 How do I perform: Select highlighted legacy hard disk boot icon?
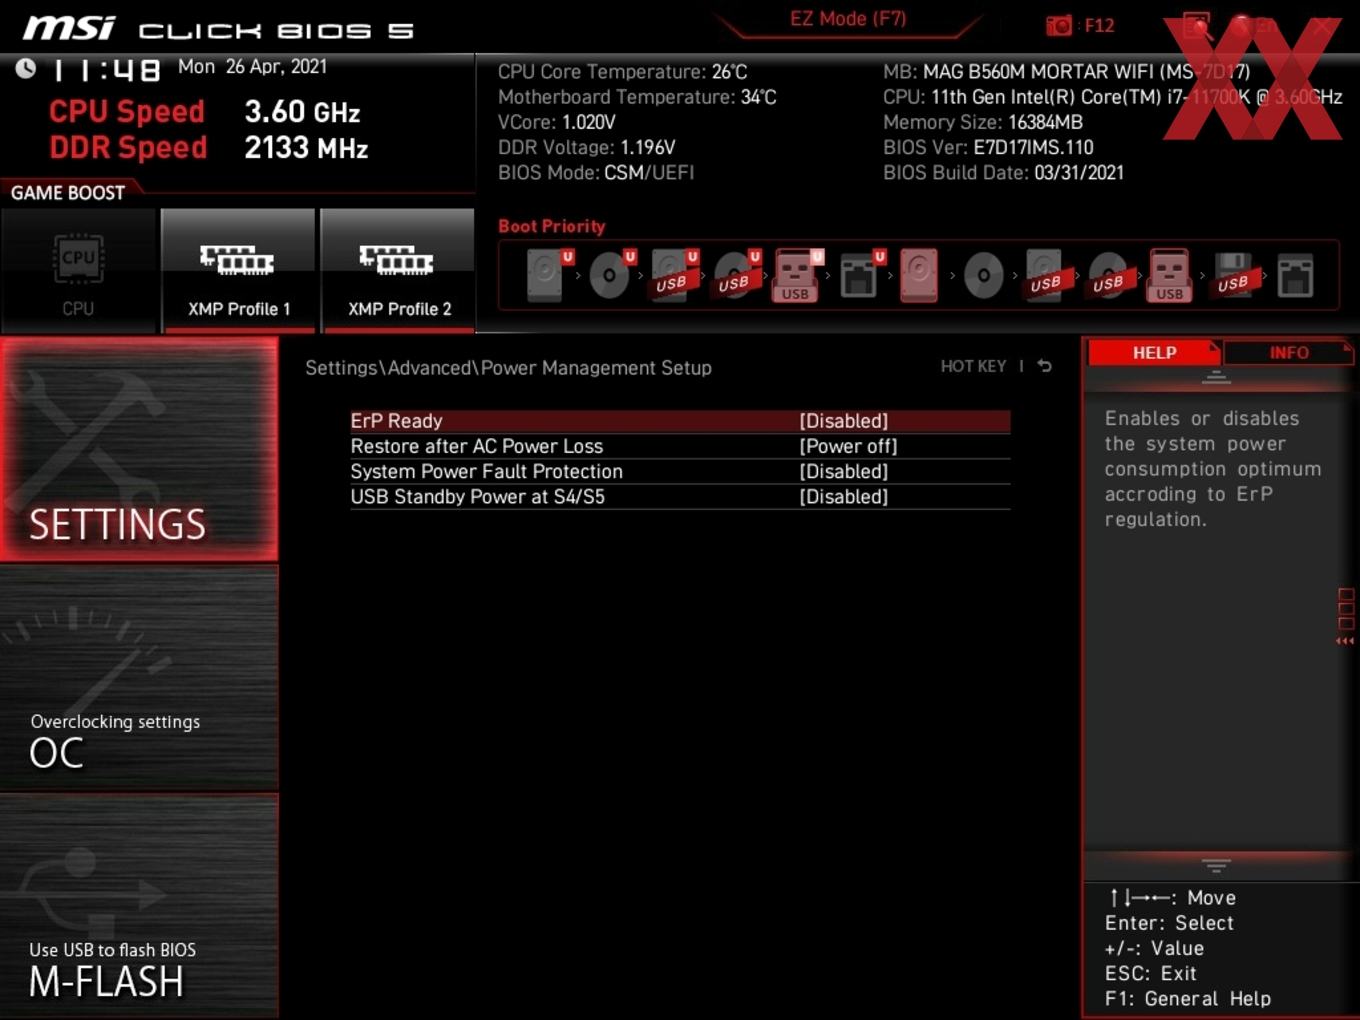(919, 275)
